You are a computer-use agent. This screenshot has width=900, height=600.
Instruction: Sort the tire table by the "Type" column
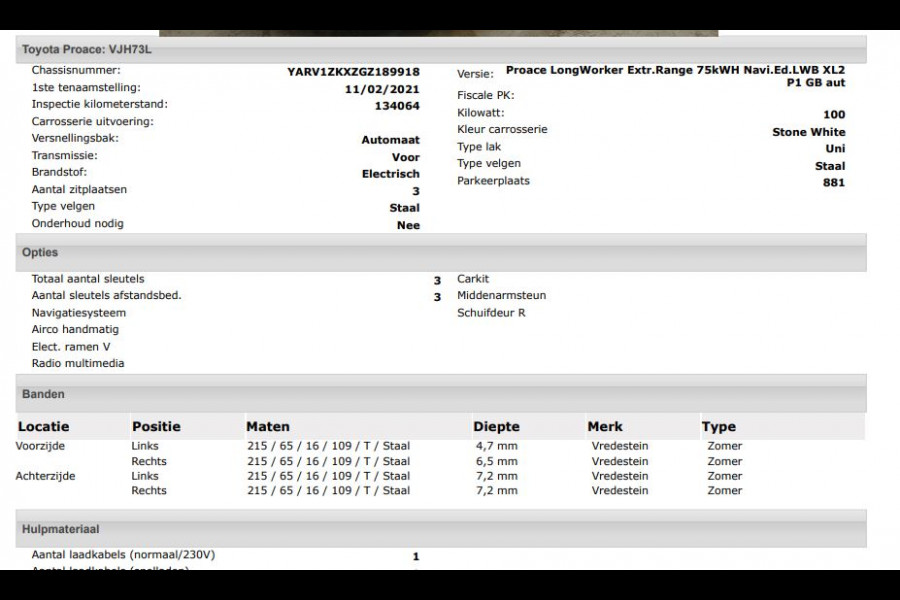pos(716,426)
